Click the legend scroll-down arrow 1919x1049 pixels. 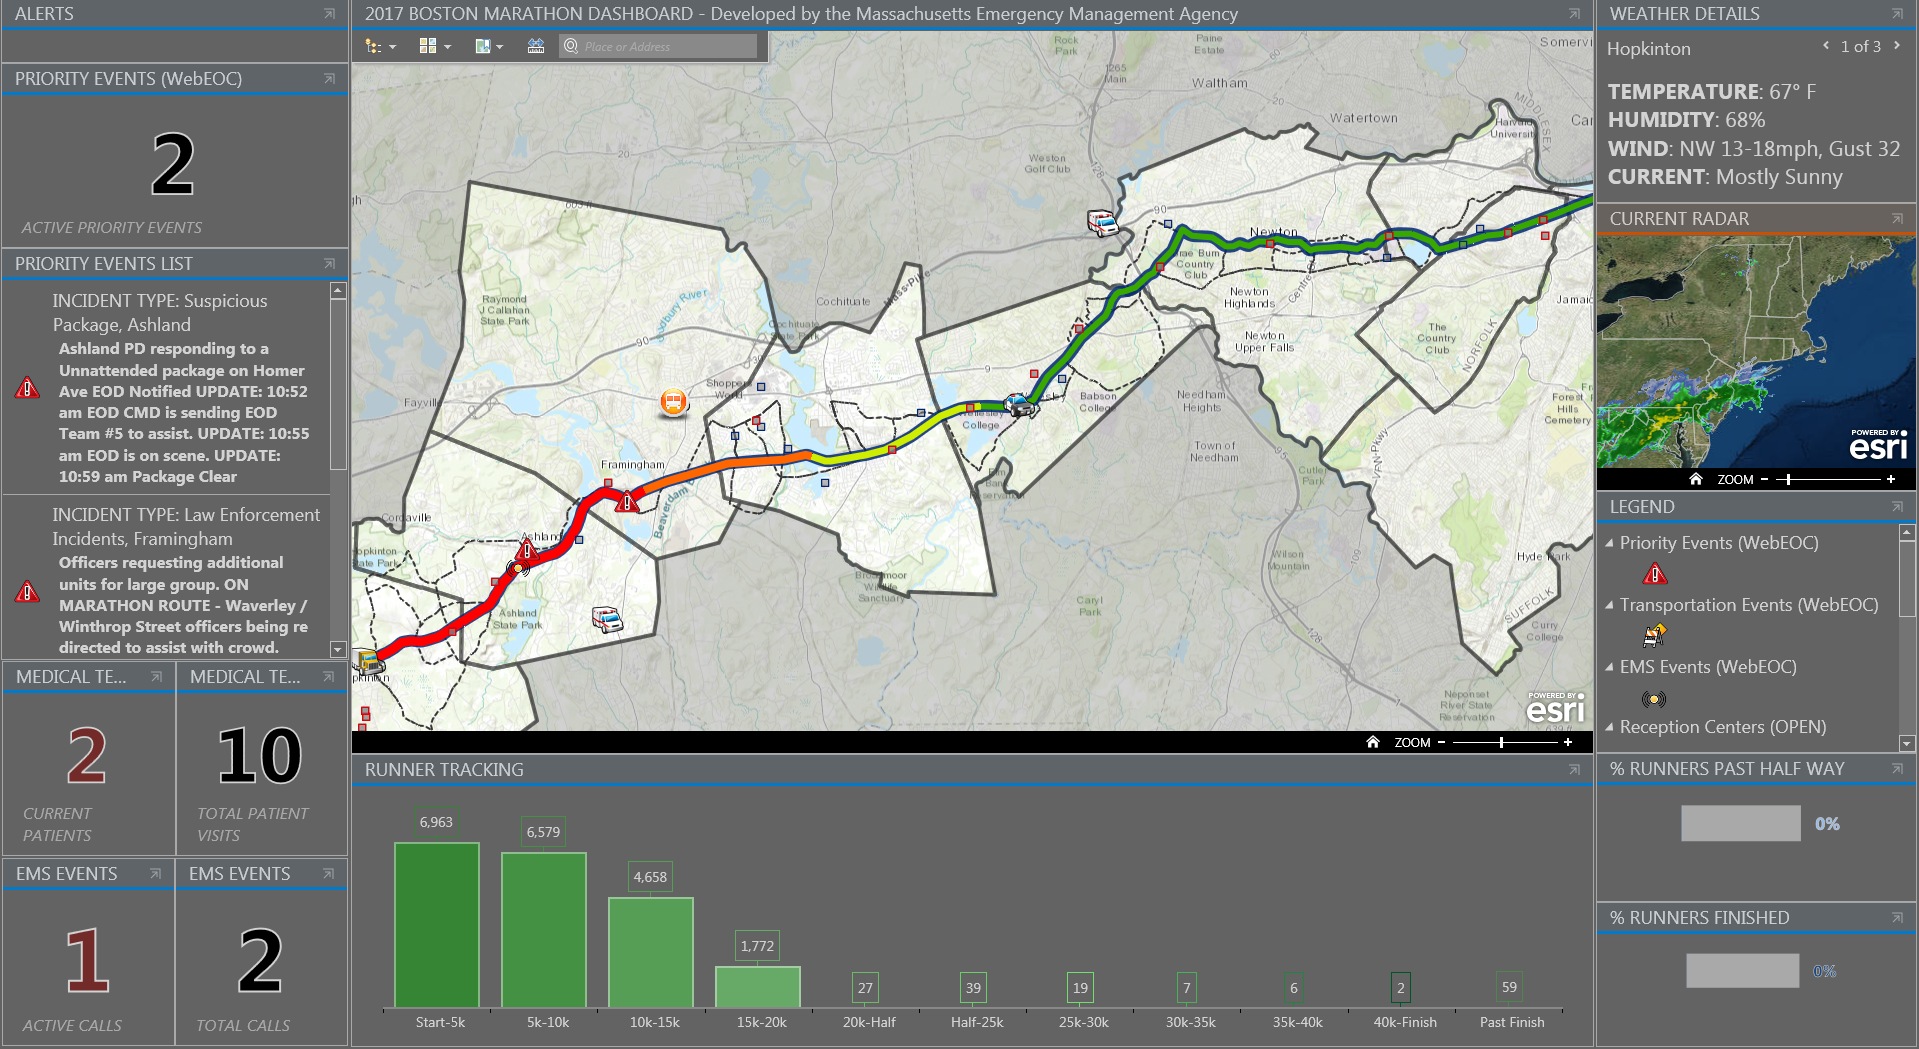pyautogui.click(x=1907, y=743)
